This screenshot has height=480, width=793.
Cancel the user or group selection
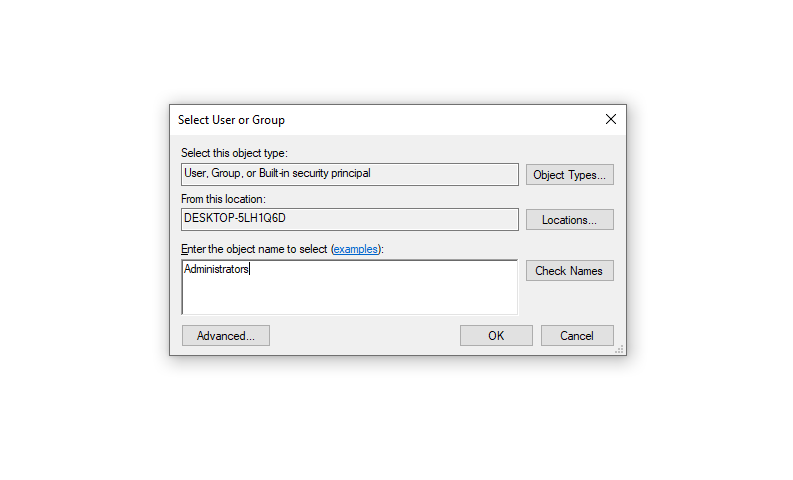[x=577, y=336]
